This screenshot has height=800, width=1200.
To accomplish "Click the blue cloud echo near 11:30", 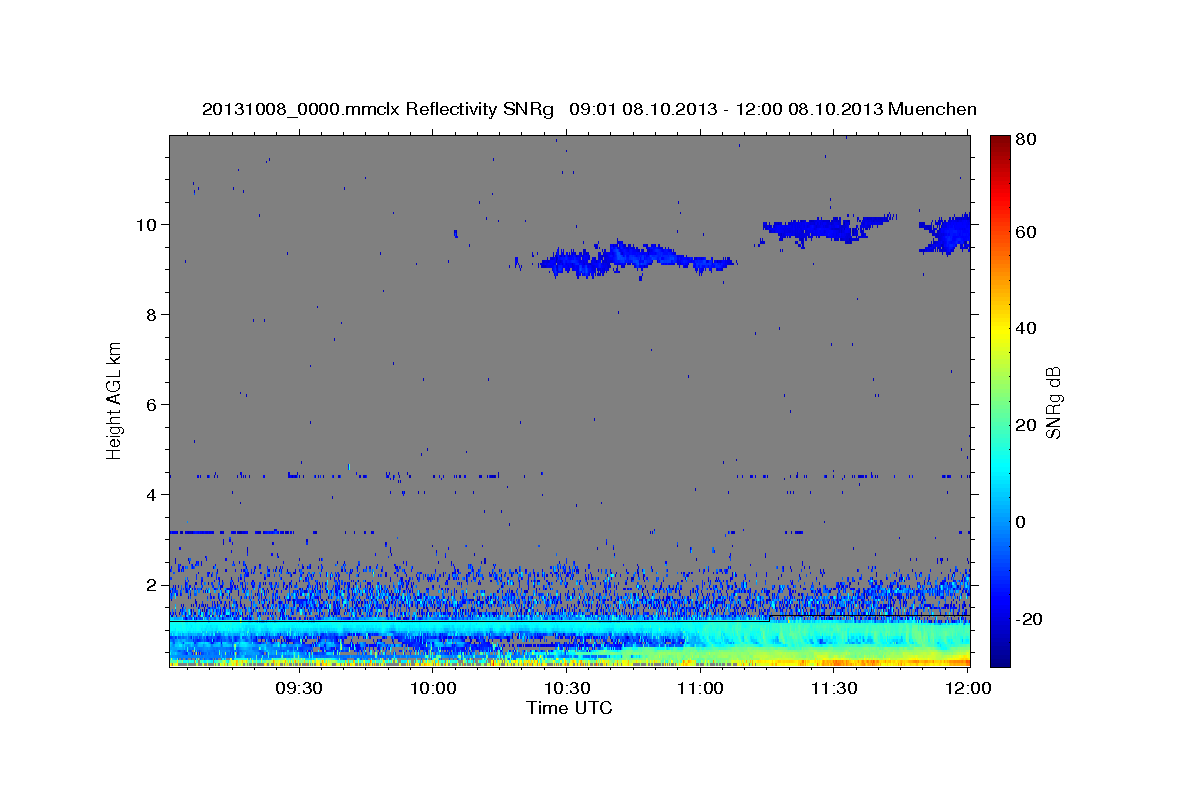I will 827,229.
